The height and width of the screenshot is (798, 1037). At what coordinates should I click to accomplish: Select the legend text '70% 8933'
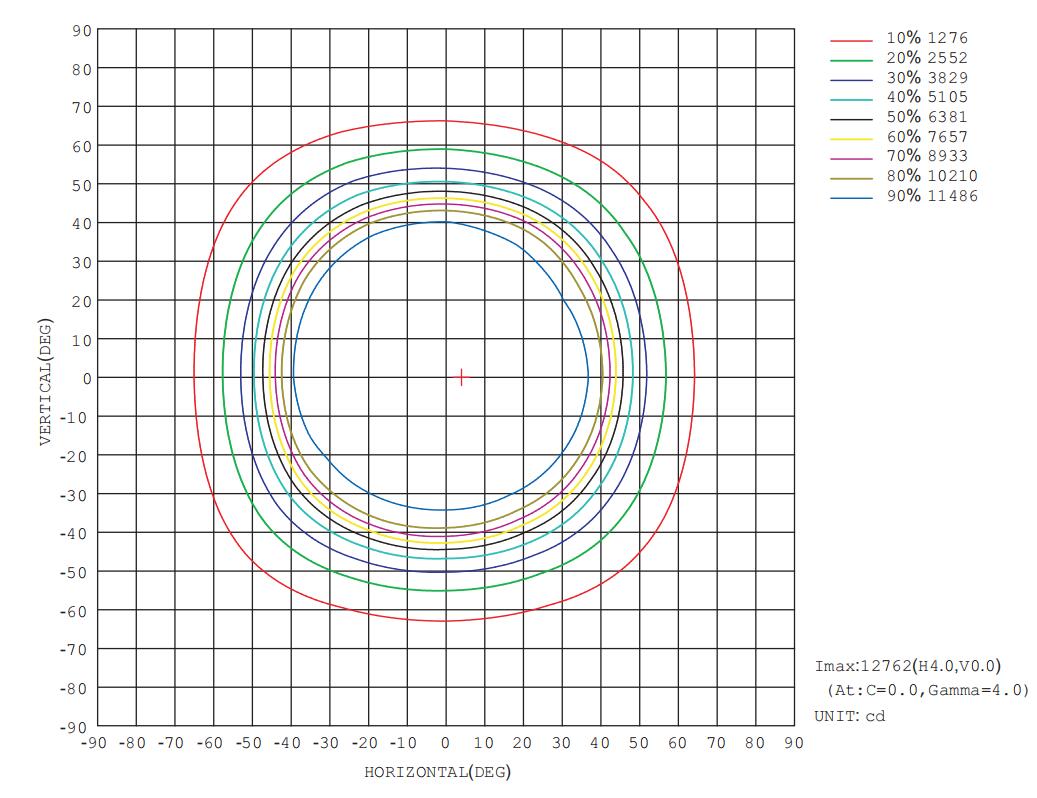[927, 156]
